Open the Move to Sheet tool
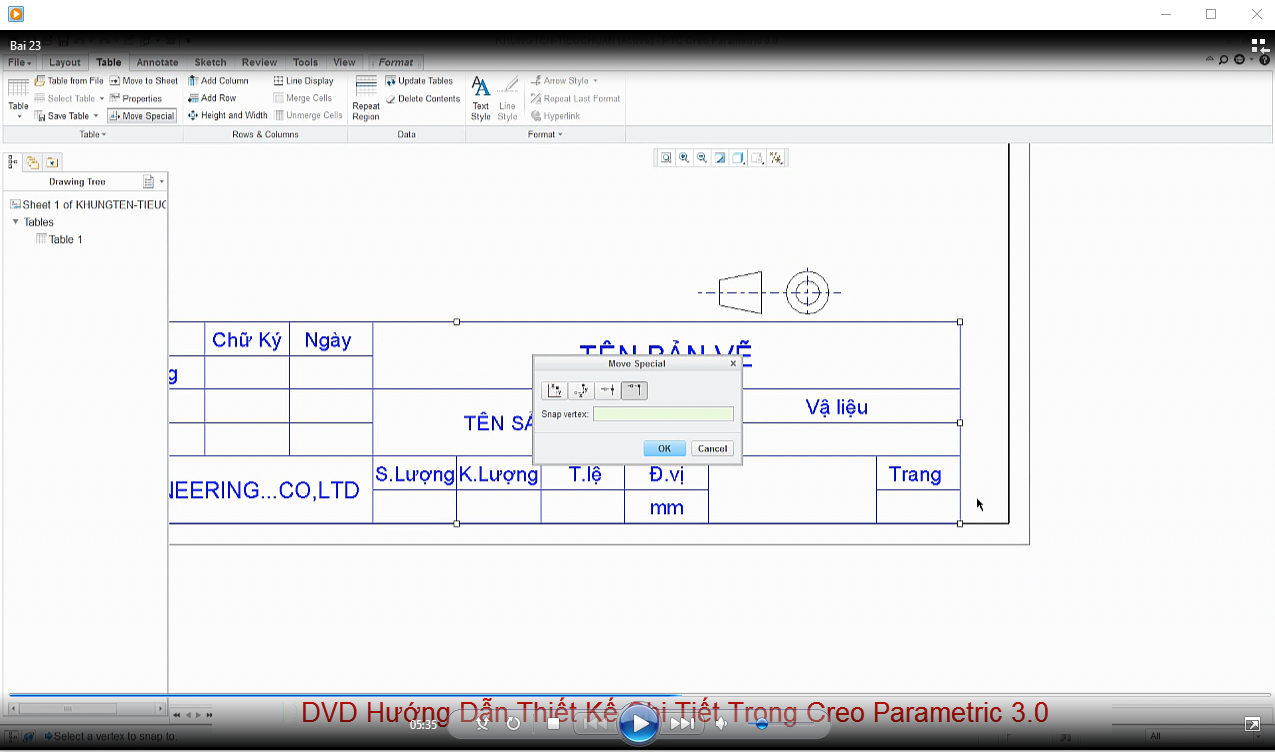 pos(144,81)
